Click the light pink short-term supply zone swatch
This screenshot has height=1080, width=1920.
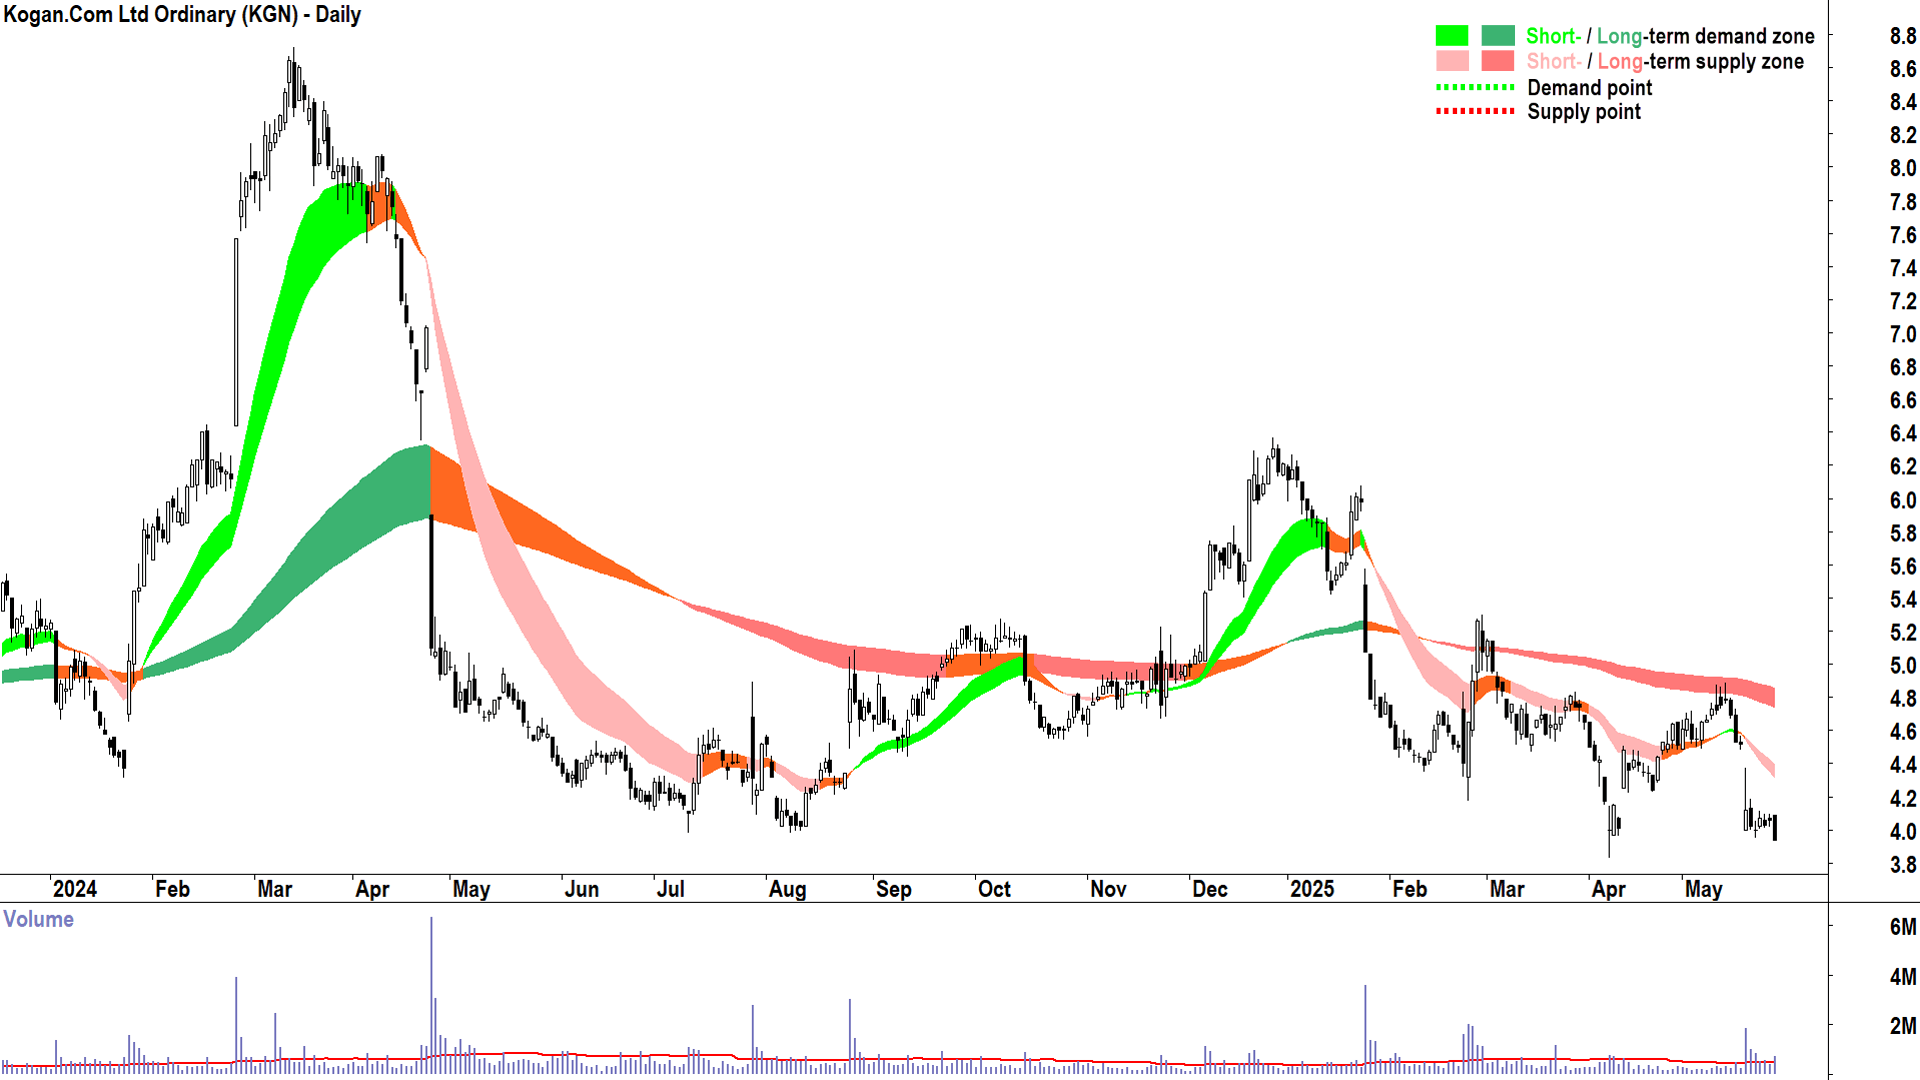pos(1452,61)
